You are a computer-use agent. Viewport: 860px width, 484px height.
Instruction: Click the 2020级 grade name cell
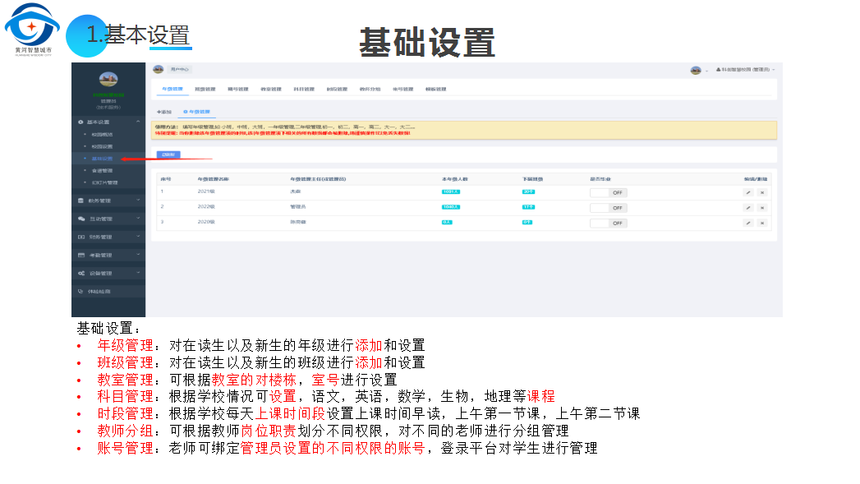tap(206, 222)
